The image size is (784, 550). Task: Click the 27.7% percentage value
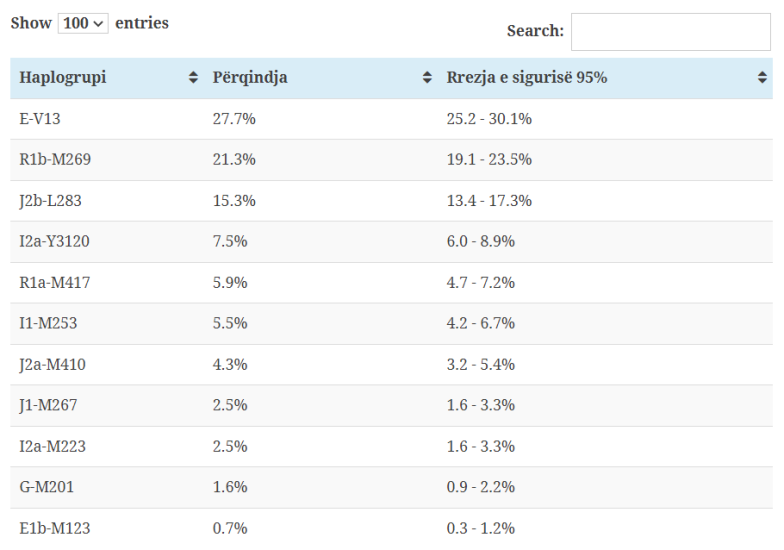point(234,119)
